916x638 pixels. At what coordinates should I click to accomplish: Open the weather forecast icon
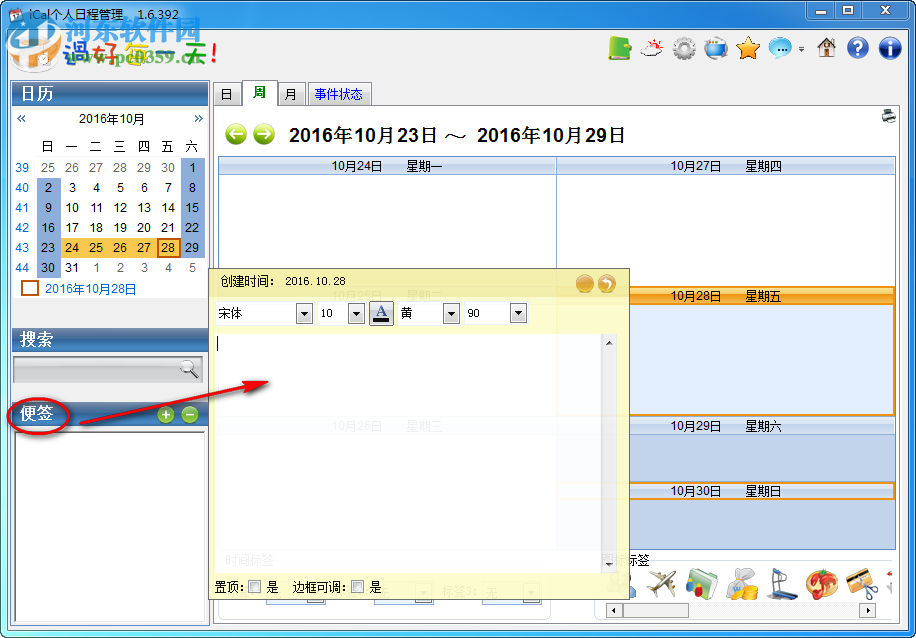[651, 48]
